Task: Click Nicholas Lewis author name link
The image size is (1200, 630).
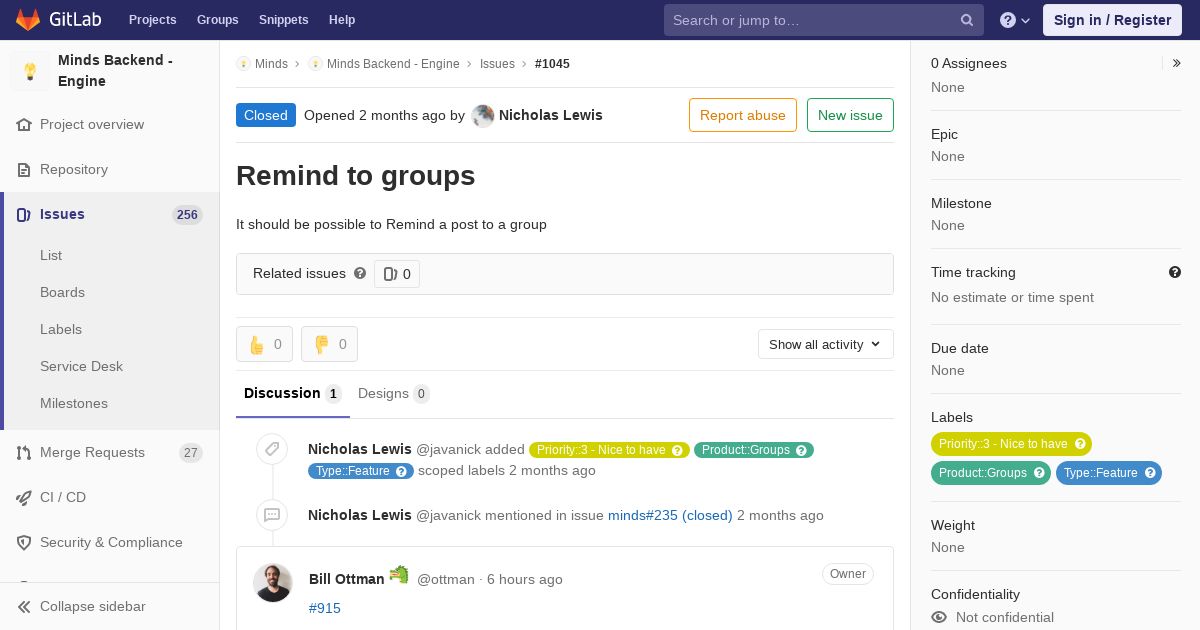Action: (x=551, y=115)
